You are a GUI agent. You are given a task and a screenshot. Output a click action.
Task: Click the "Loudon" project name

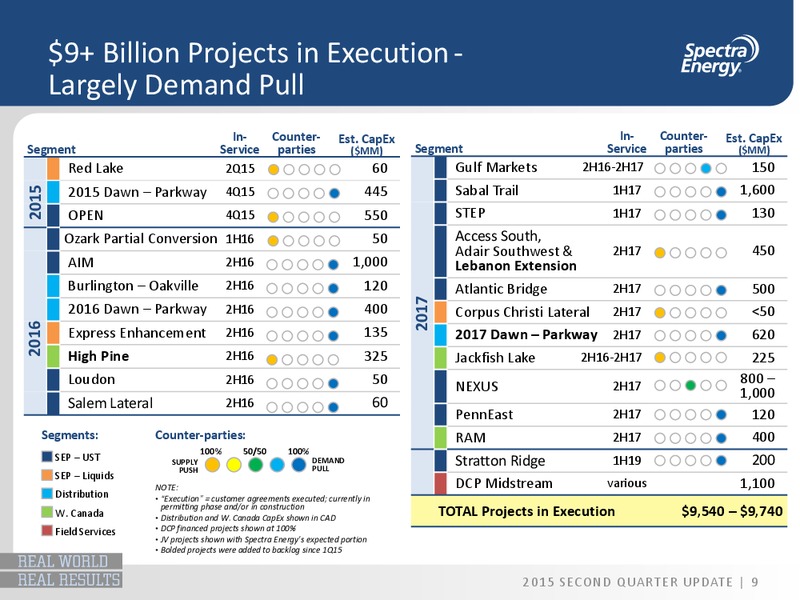click(x=91, y=380)
